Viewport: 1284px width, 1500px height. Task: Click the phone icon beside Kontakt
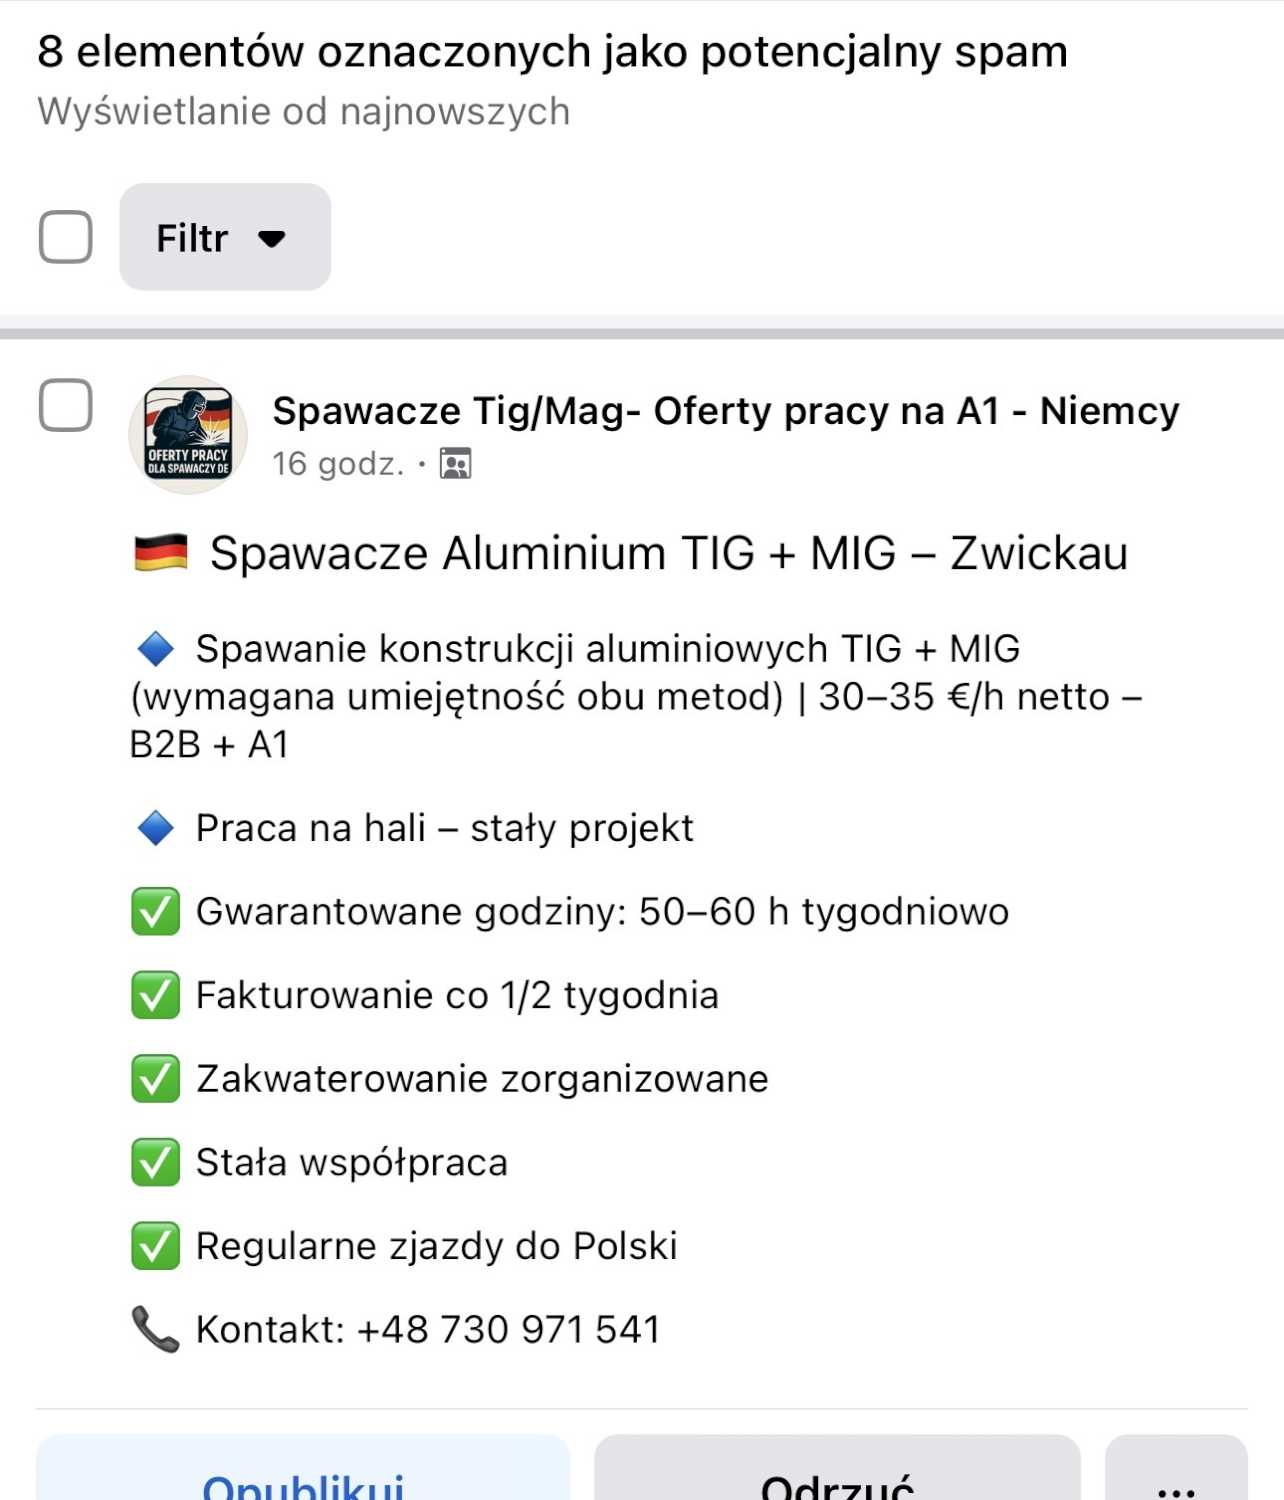156,1330
